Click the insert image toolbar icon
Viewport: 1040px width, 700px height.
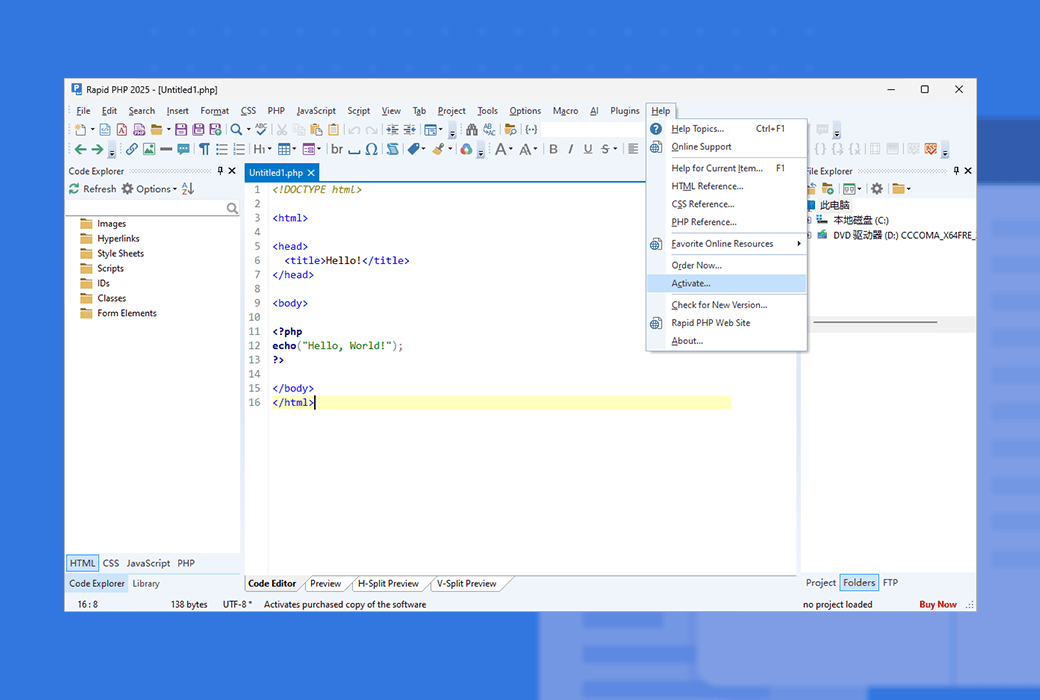(x=149, y=149)
